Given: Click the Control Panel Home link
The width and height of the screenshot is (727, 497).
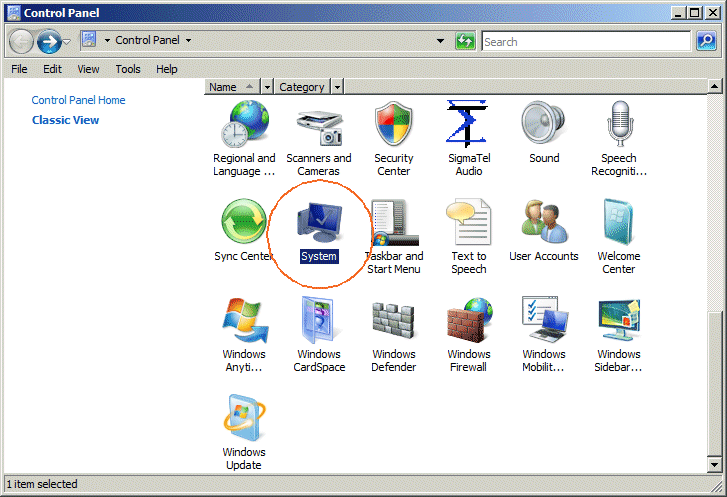Looking at the screenshot, I should 78,100.
